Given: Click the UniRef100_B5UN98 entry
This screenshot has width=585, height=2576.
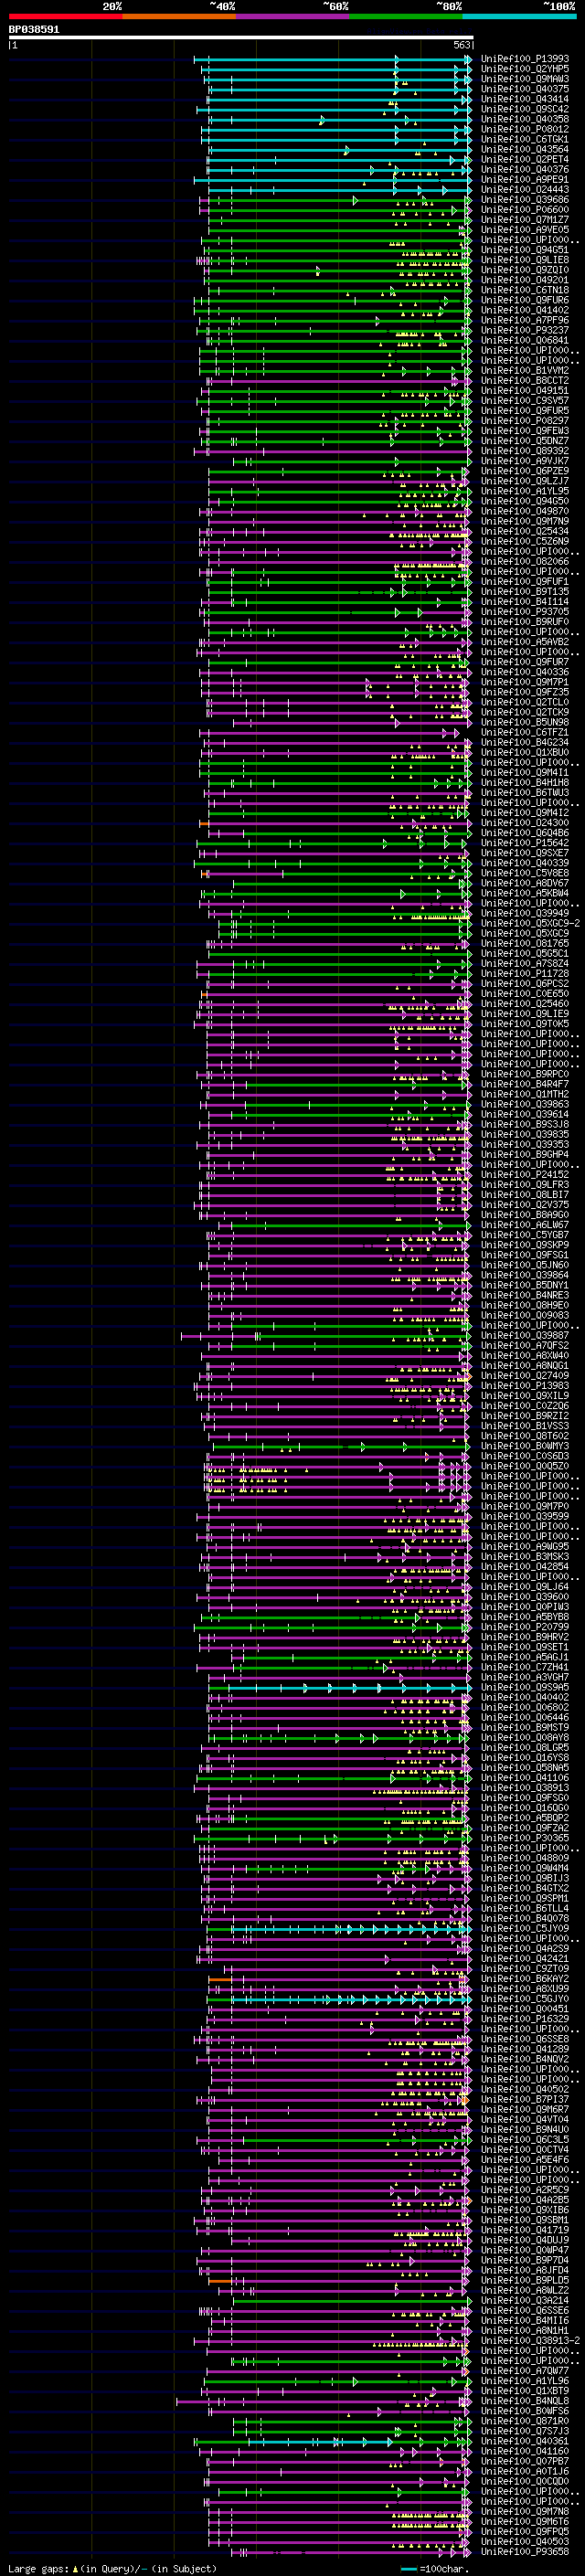Looking at the screenshot, I should coord(525,722).
